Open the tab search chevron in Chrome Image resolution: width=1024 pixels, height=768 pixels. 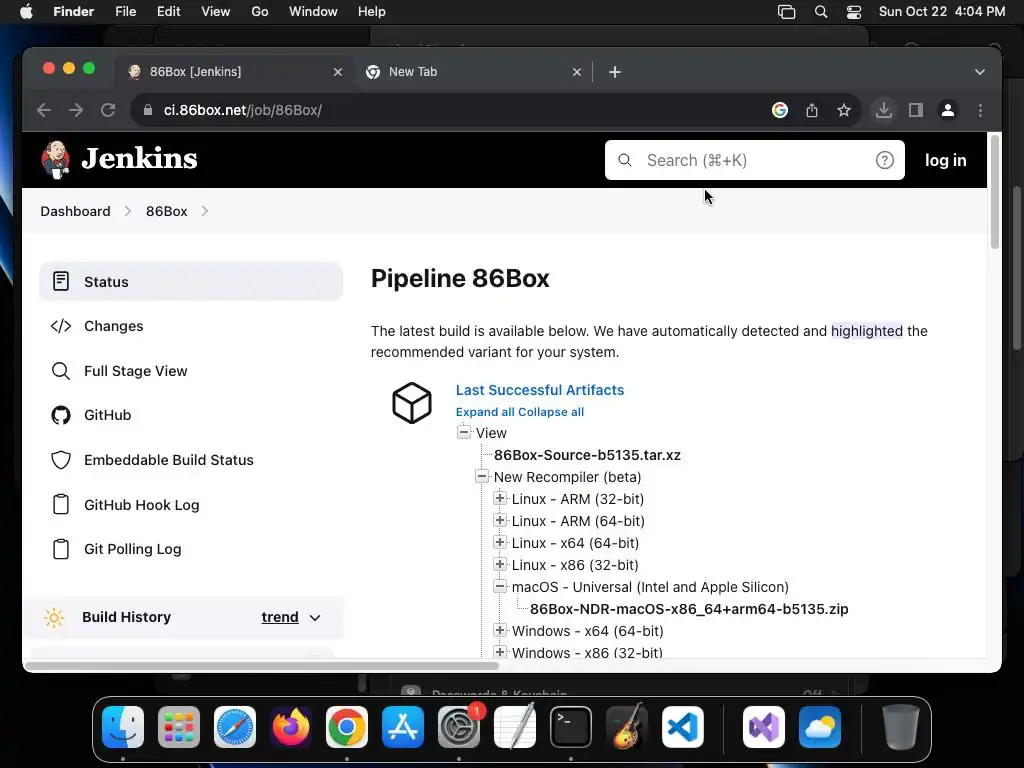pos(980,72)
